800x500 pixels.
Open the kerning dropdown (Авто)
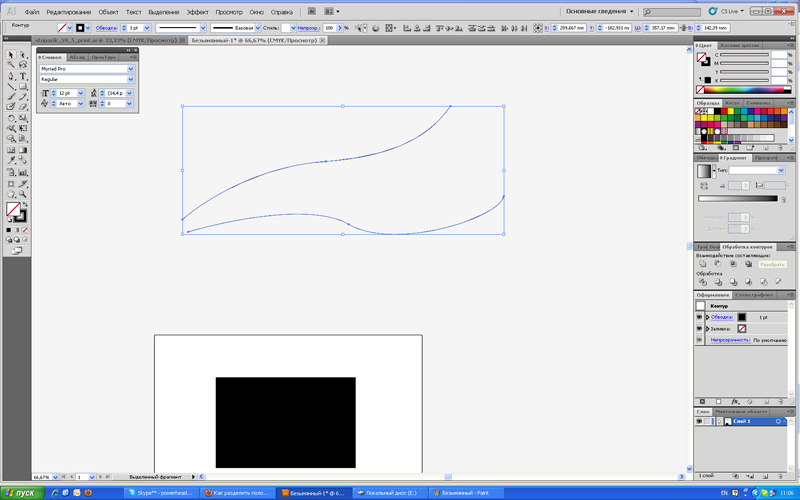coord(81,104)
